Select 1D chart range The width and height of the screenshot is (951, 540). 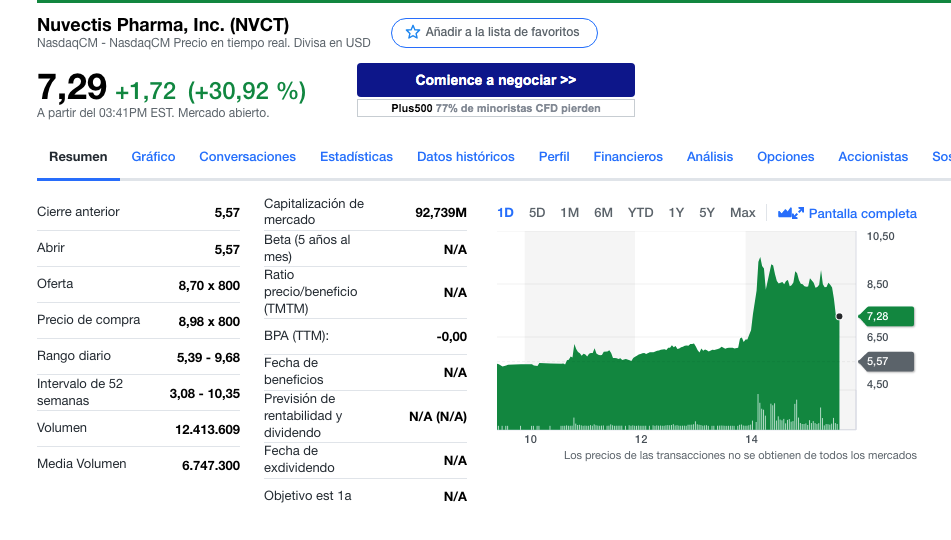tap(505, 213)
